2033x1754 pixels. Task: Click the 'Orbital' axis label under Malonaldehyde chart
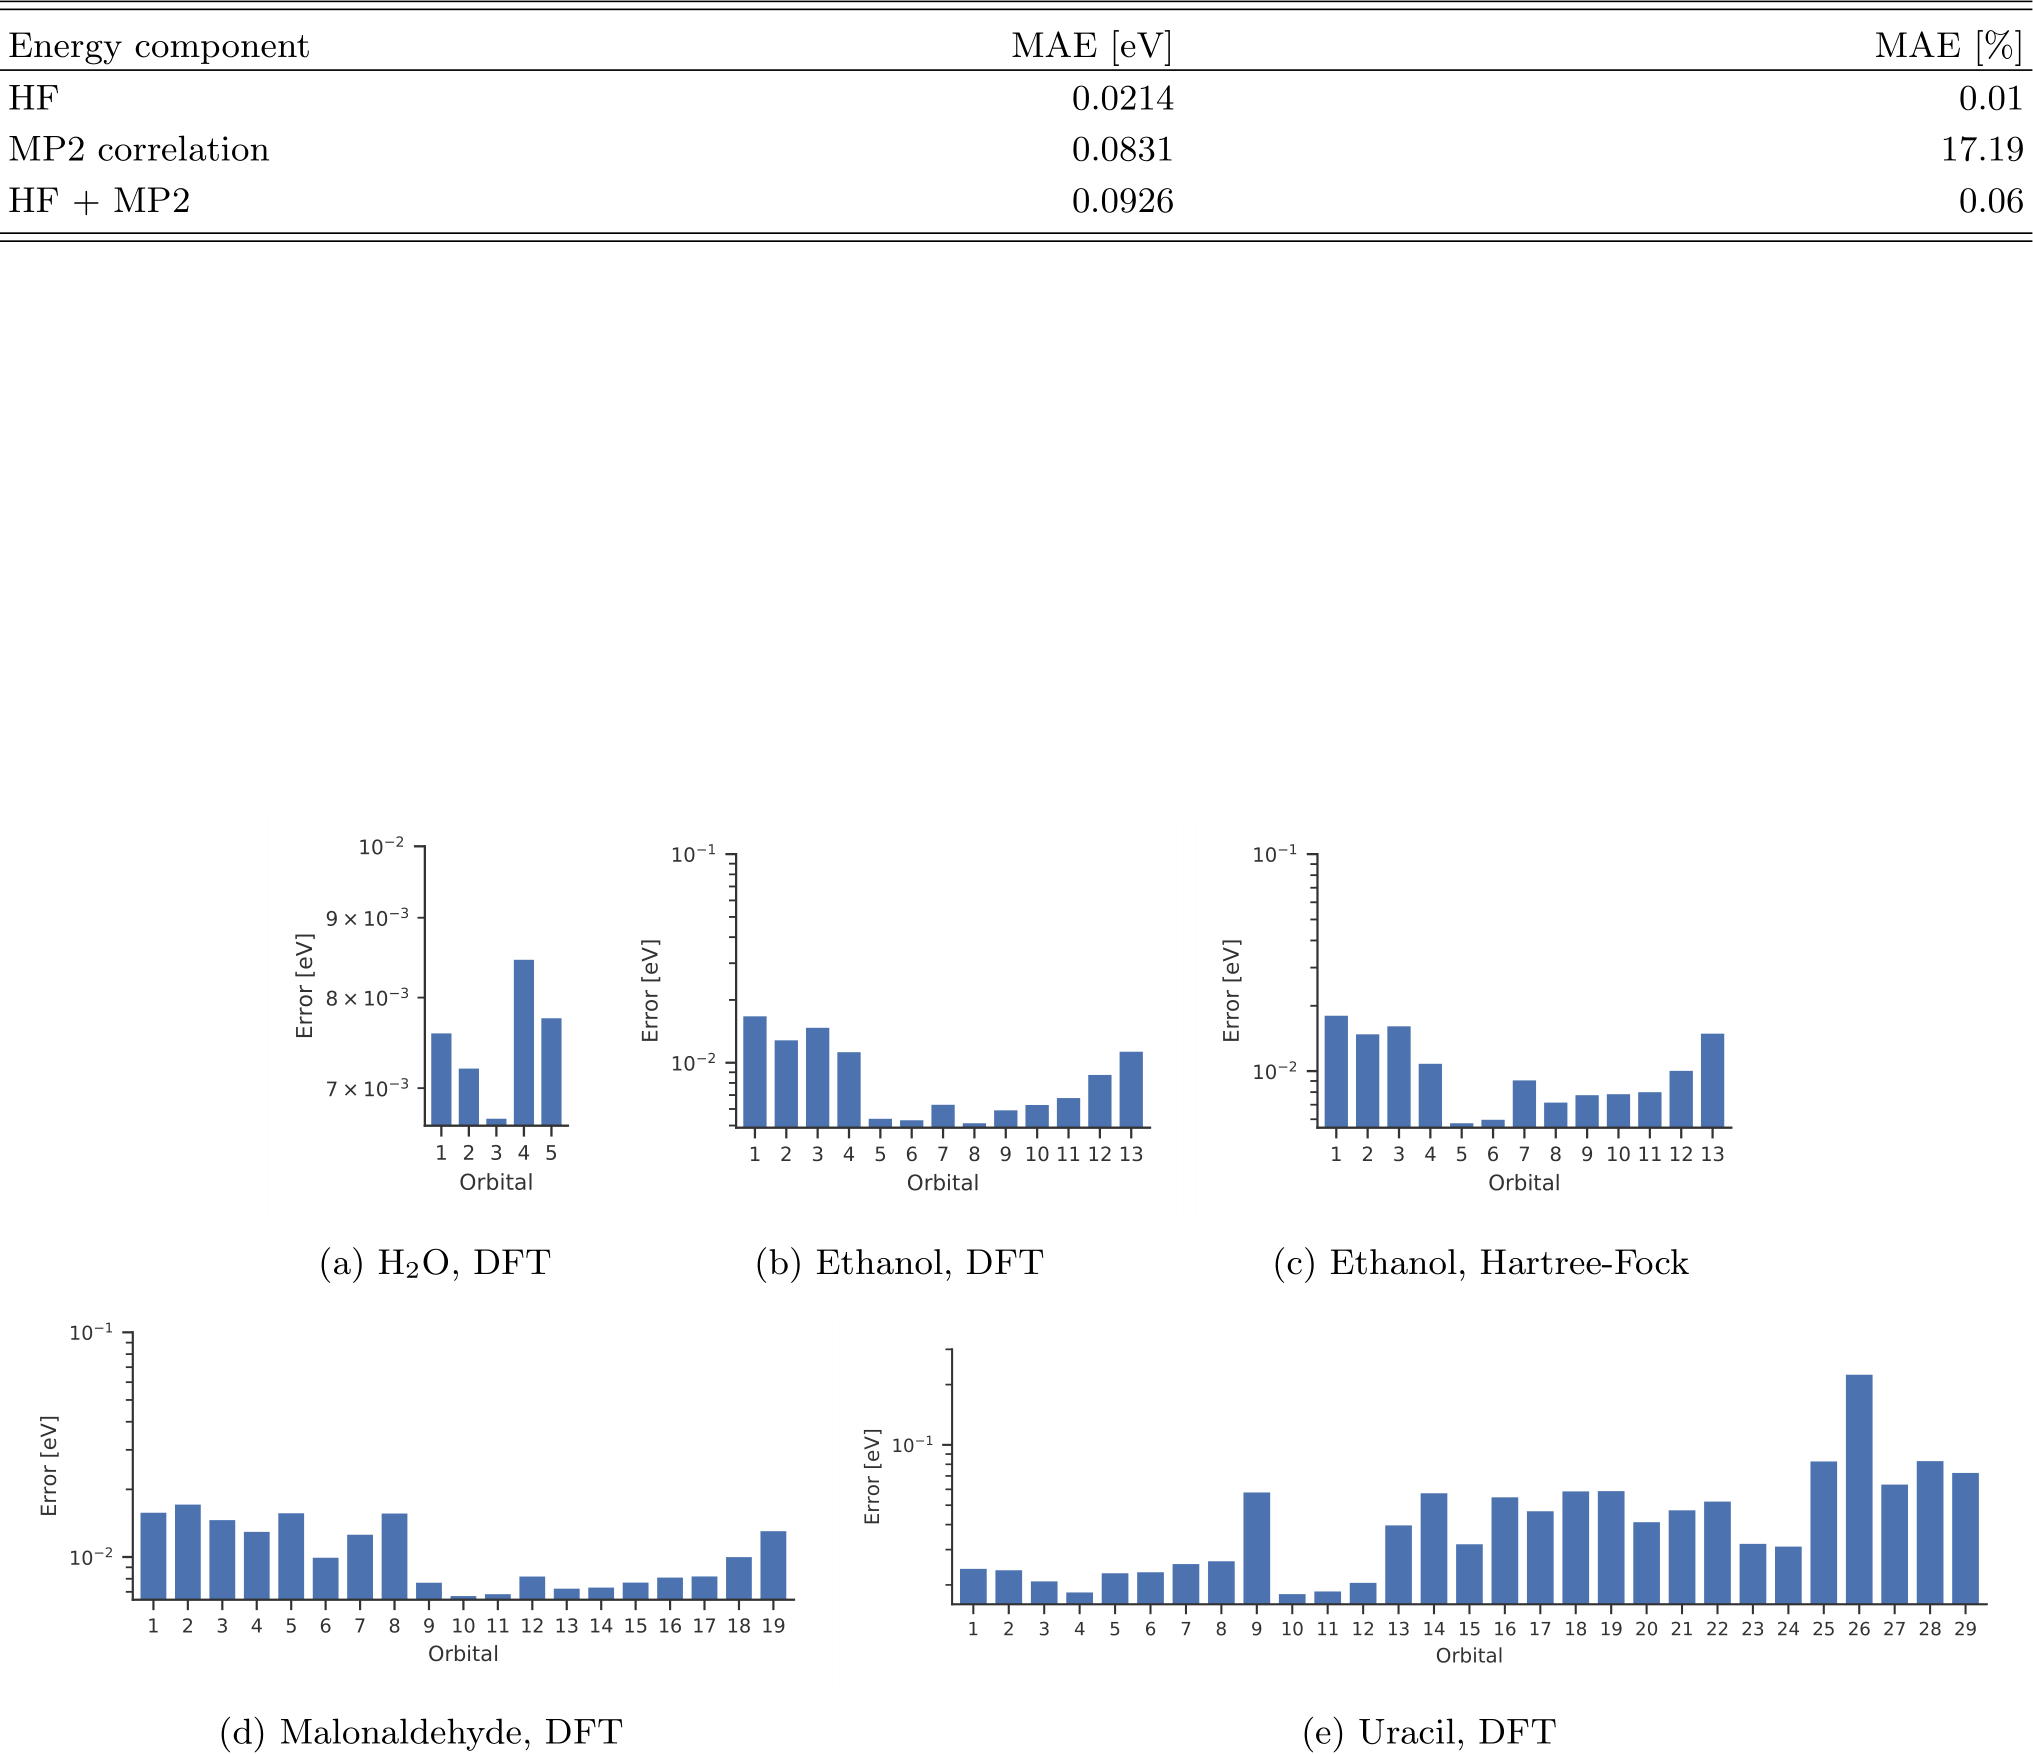click(463, 1654)
